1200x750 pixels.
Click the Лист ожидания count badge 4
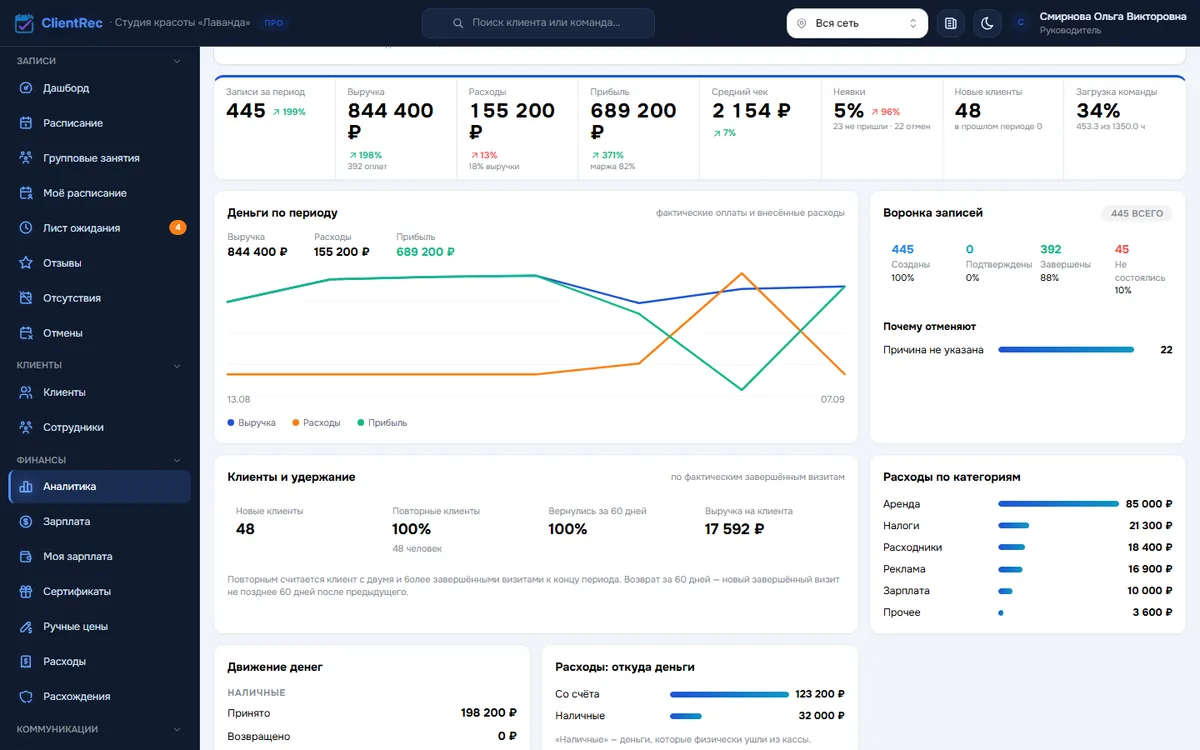tap(178, 228)
